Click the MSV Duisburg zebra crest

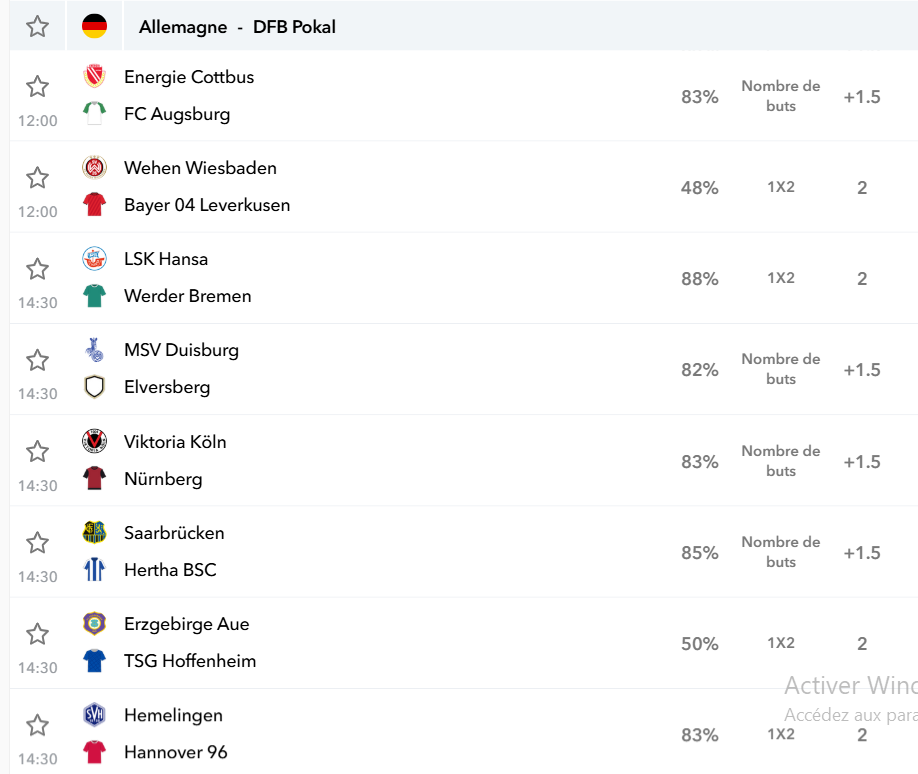click(x=94, y=350)
